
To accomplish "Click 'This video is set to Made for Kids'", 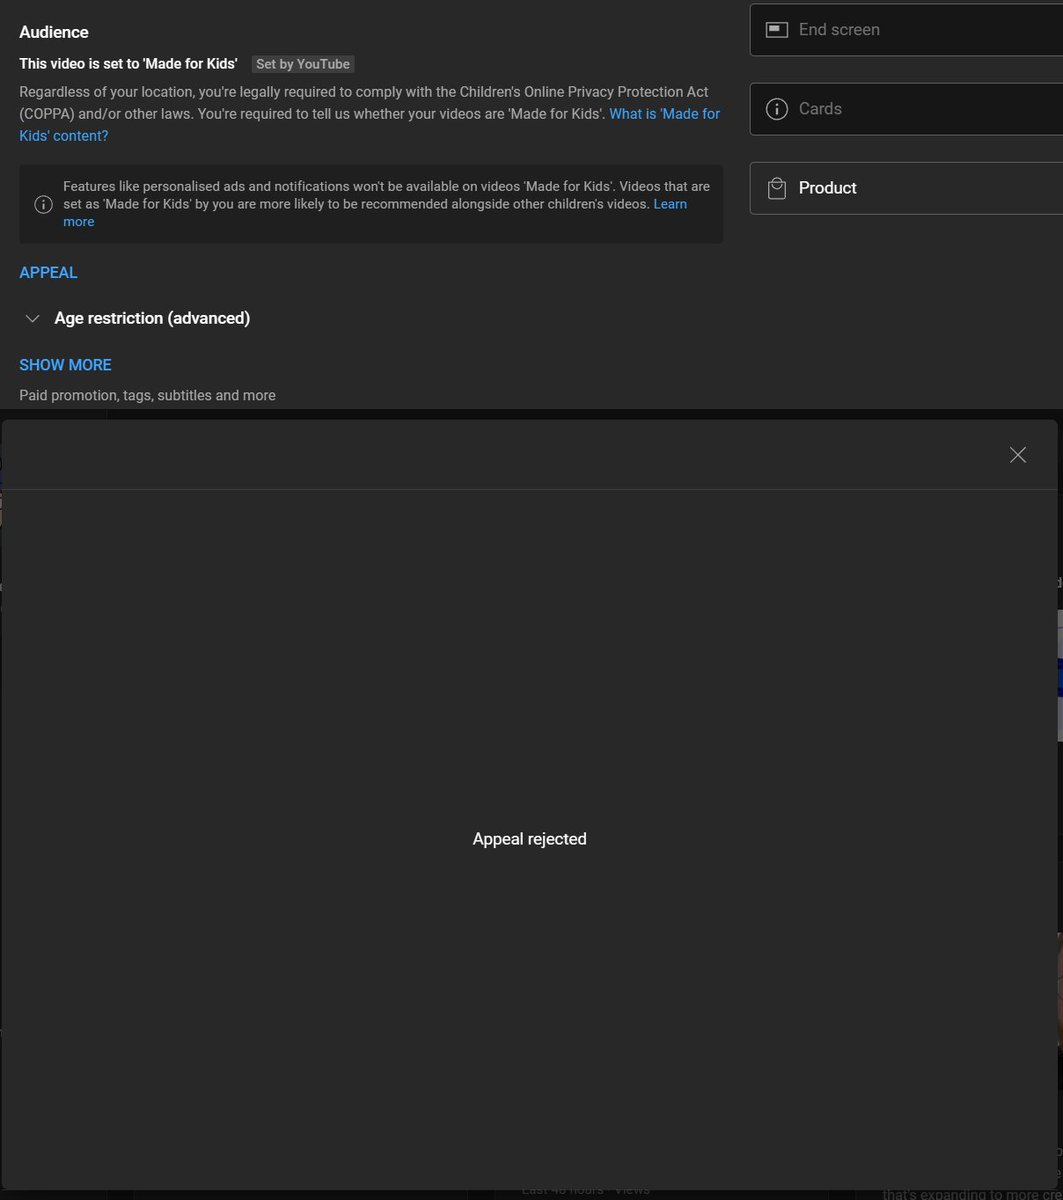I will tap(128, 64).
